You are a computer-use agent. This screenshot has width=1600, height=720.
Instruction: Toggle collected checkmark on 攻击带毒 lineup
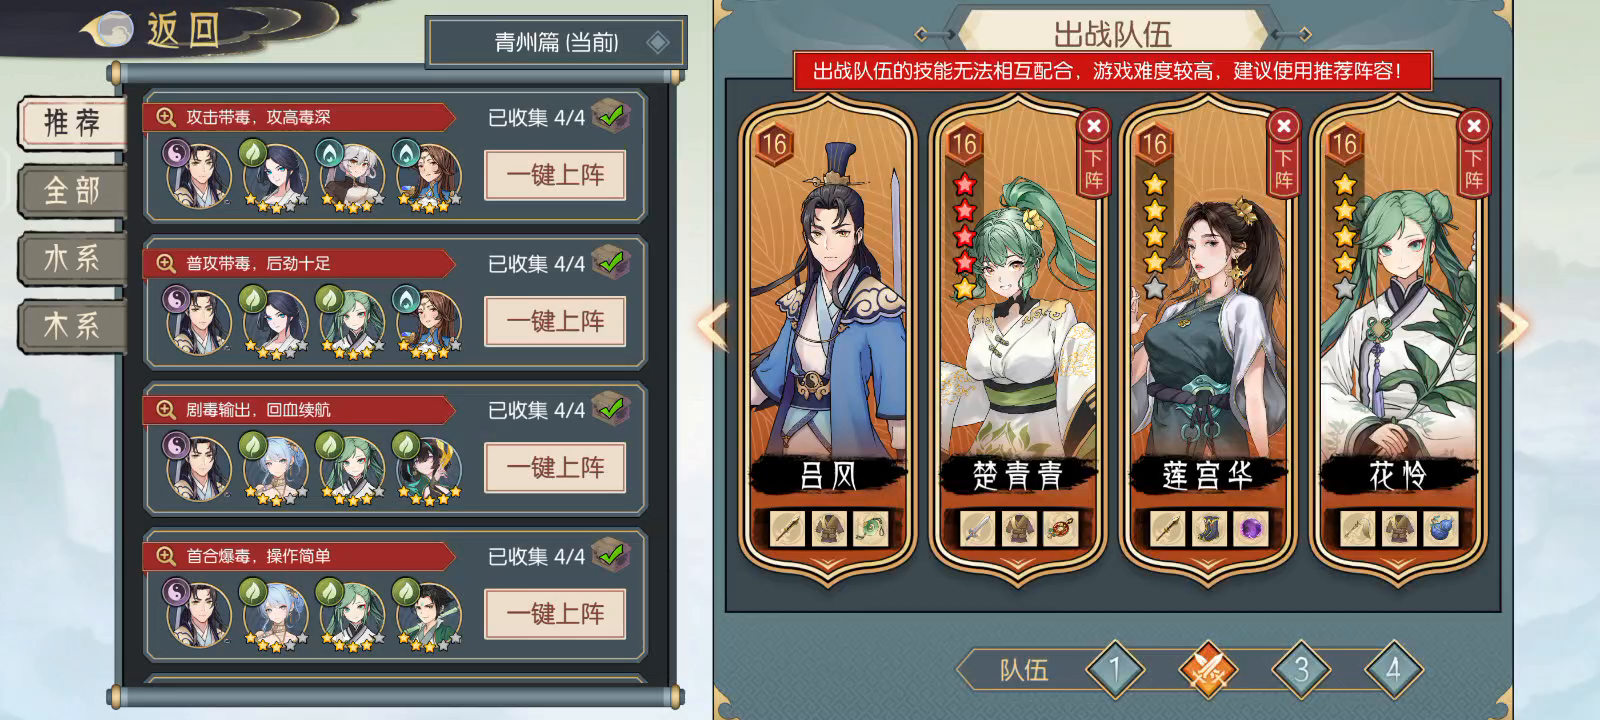coord(611,116)
